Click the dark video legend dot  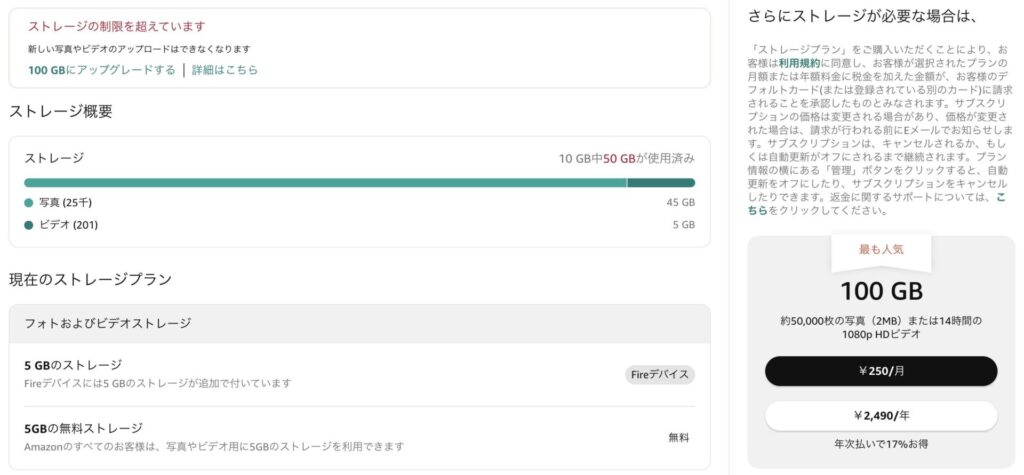pyautogui.click(x=28, y=225)
